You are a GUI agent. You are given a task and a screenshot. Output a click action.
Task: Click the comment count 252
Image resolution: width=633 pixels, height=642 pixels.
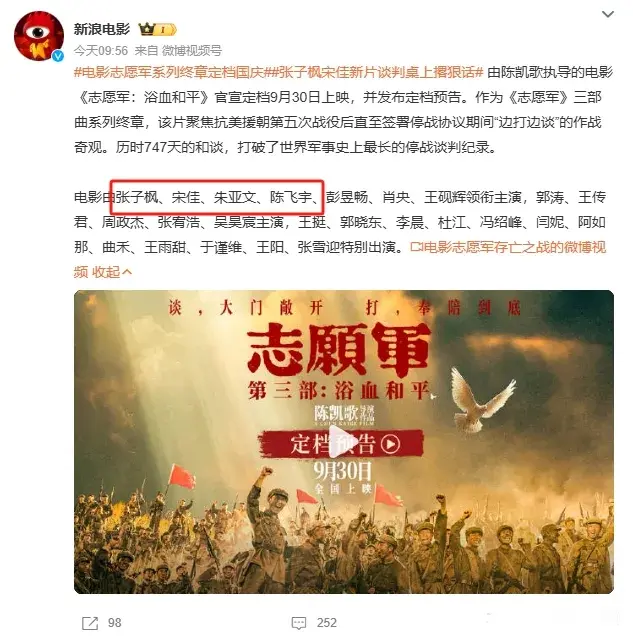[x=327, y=623]
